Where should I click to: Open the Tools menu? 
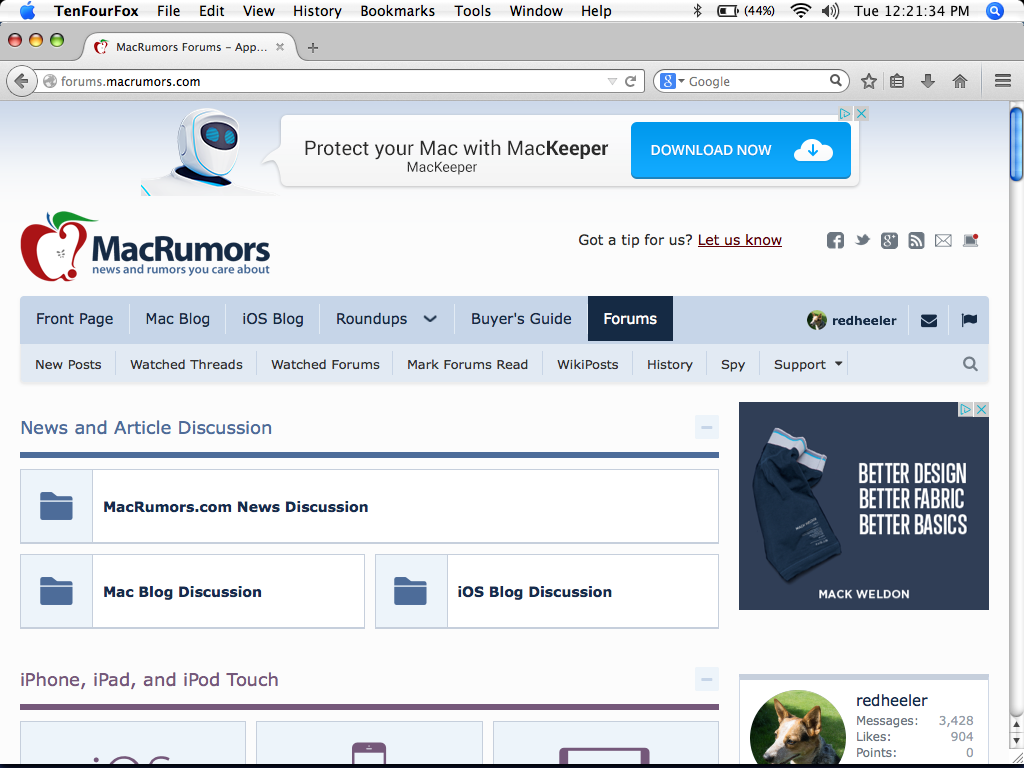[x=473, y=11]
